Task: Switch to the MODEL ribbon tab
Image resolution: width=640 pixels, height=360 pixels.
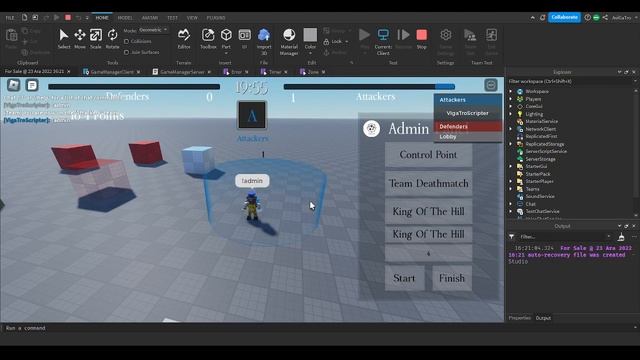Action: [x=125, y=18]
